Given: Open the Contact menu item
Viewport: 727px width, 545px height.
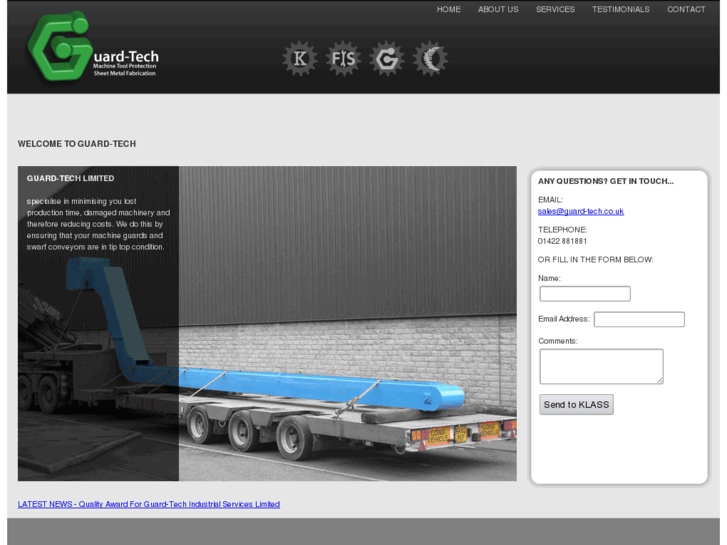Looking at the screenshot, I should (686, 9).
